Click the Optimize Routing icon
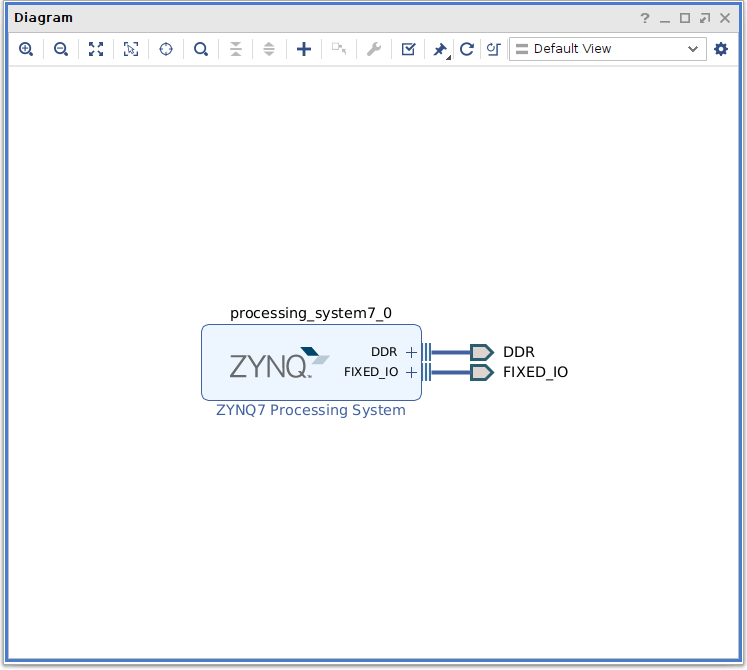The image size is (747, 670). pyautogui.click(x=493, y=49)
